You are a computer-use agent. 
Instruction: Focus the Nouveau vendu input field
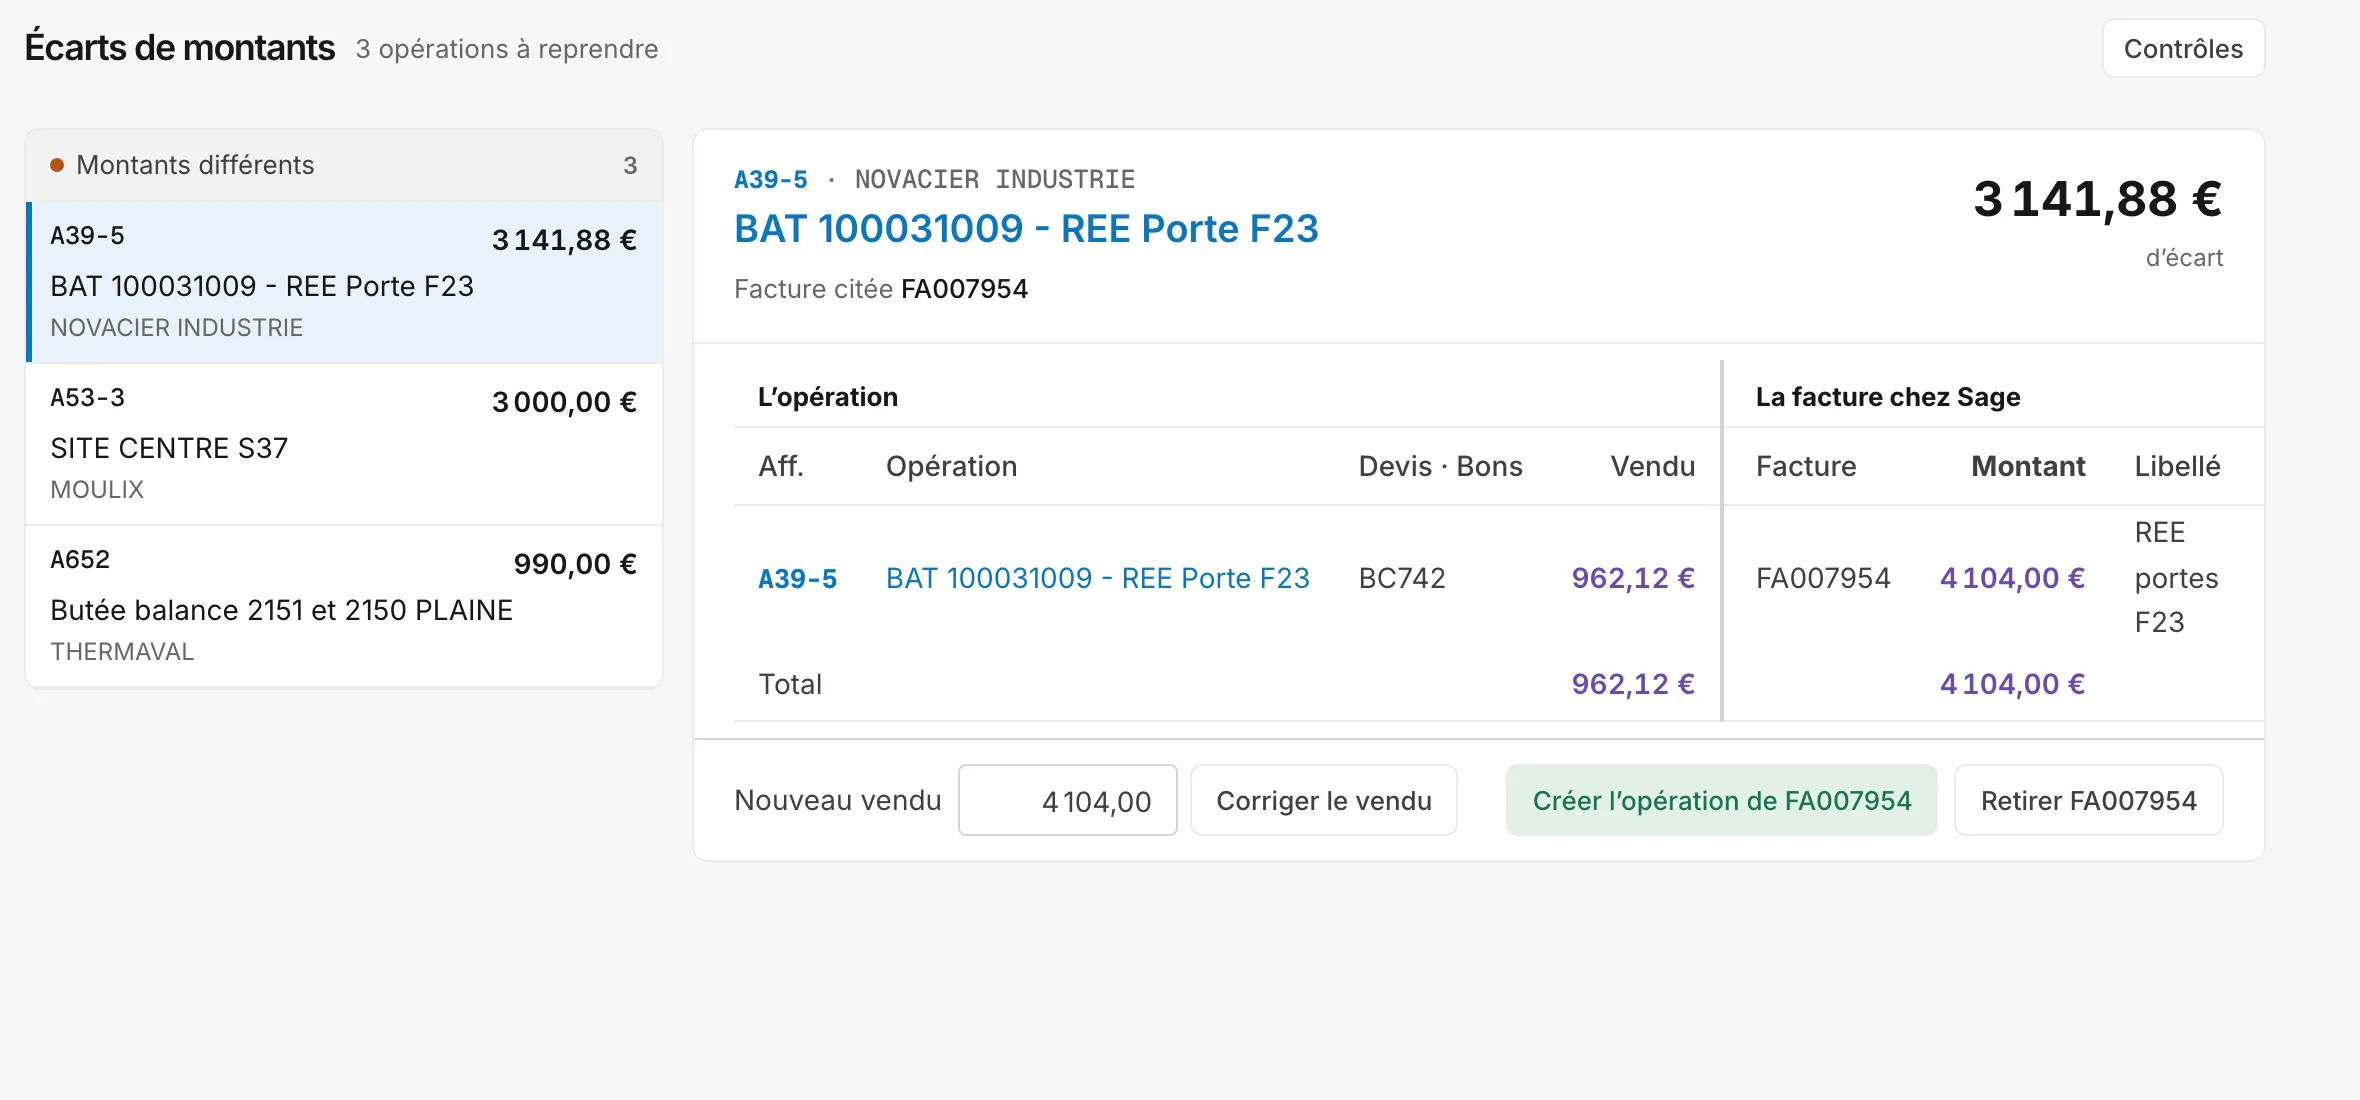click(x=1067, y=801)
